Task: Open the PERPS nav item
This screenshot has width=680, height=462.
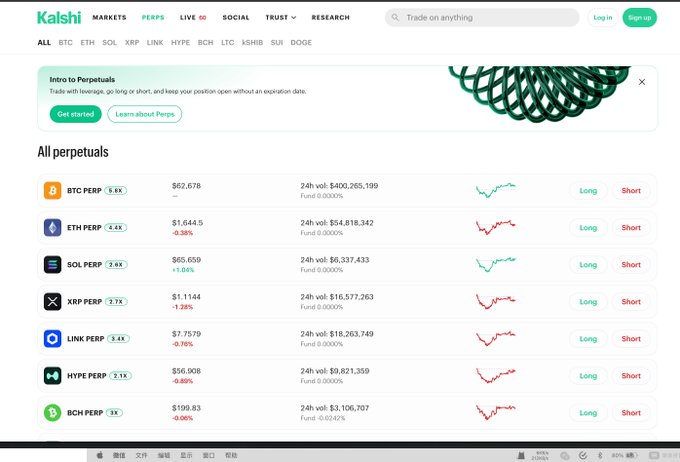Action: 153,17
